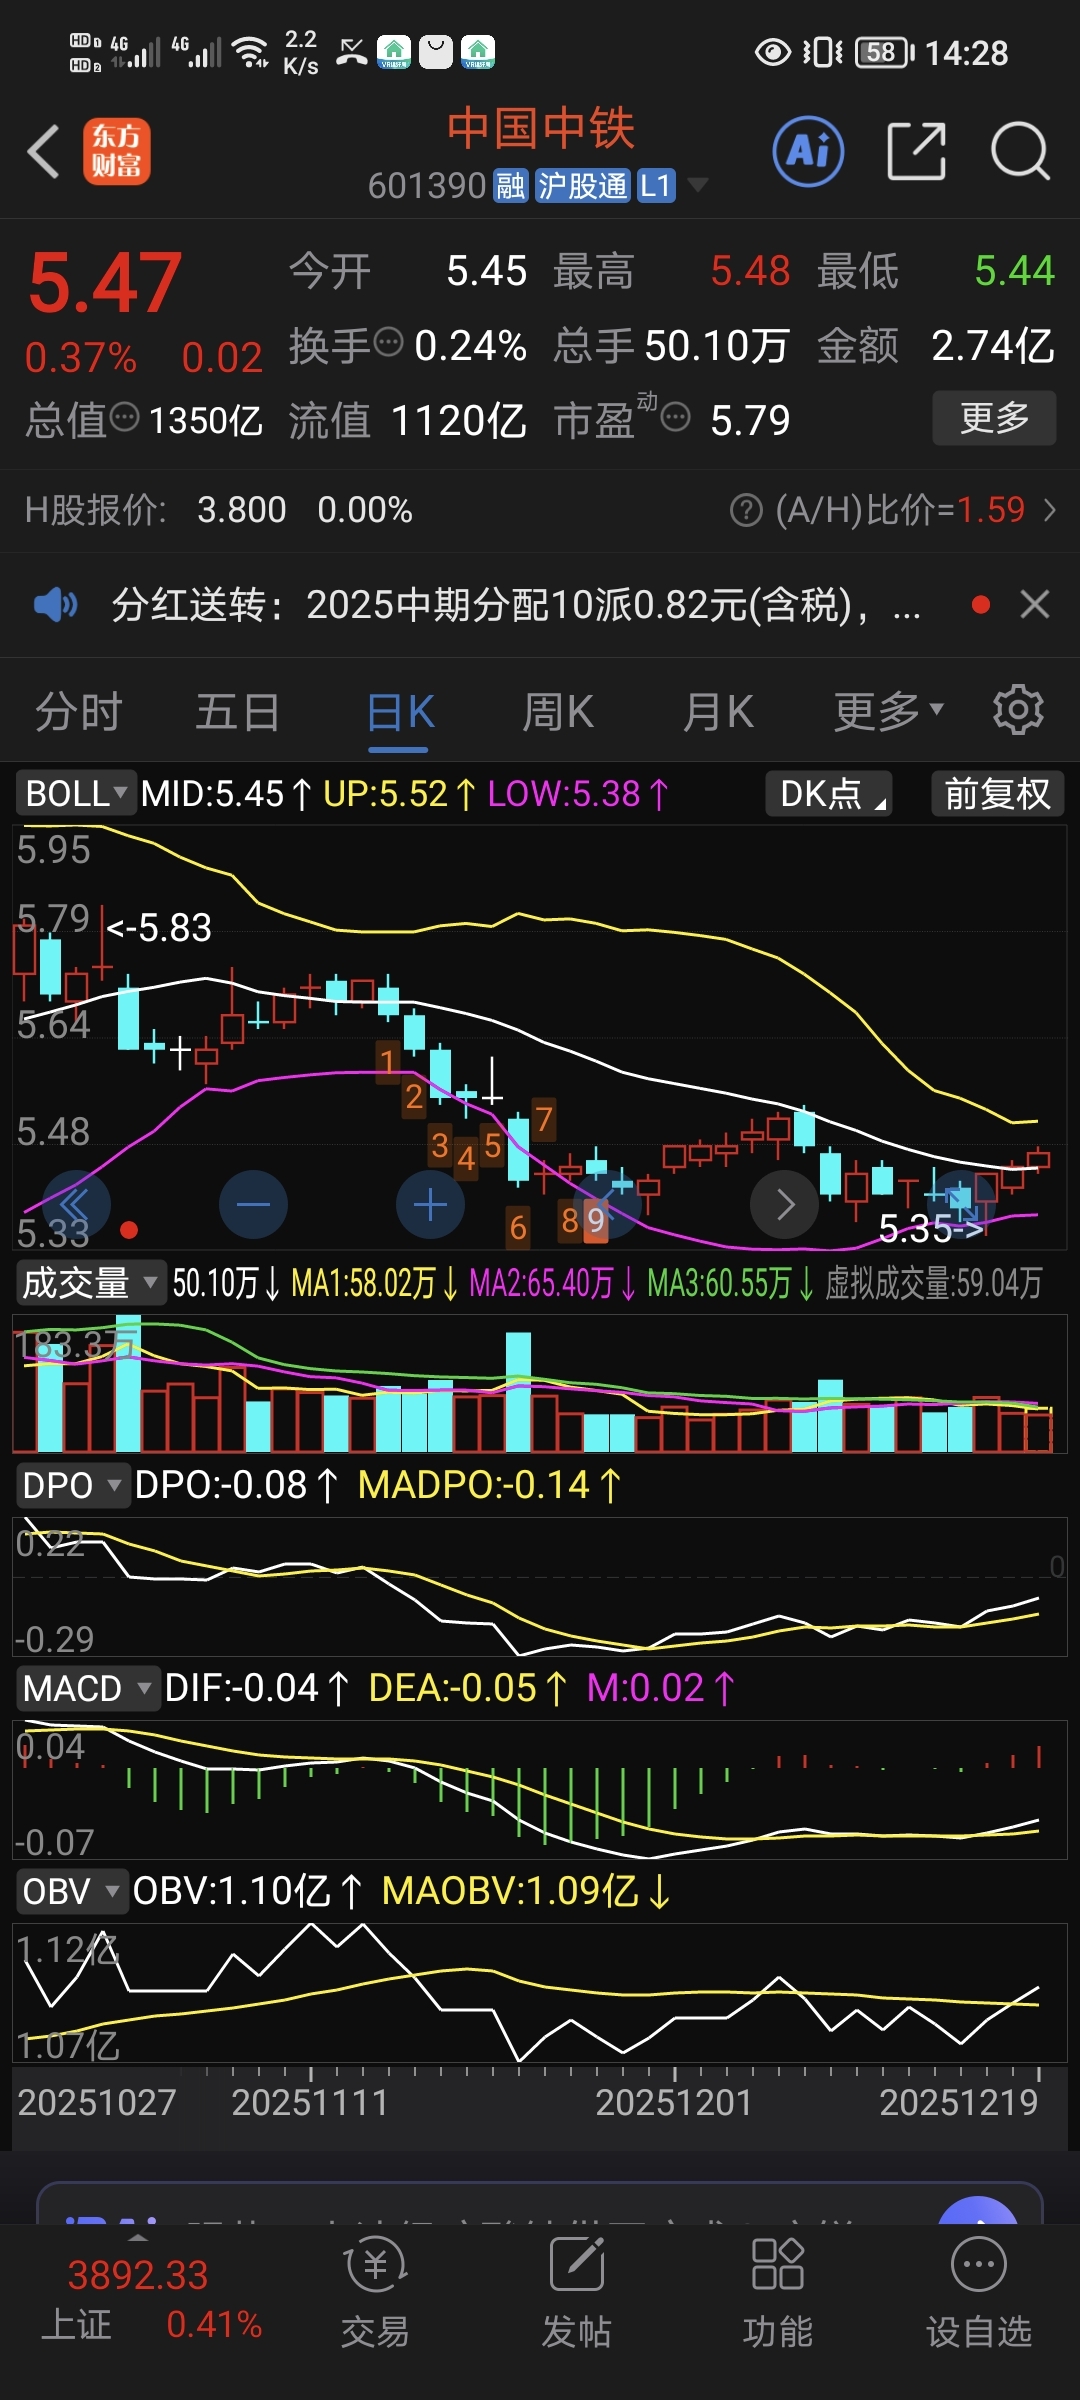1080x2400 pixels.
Task: Open chart settings gear icon
Action: [1018, 710]
